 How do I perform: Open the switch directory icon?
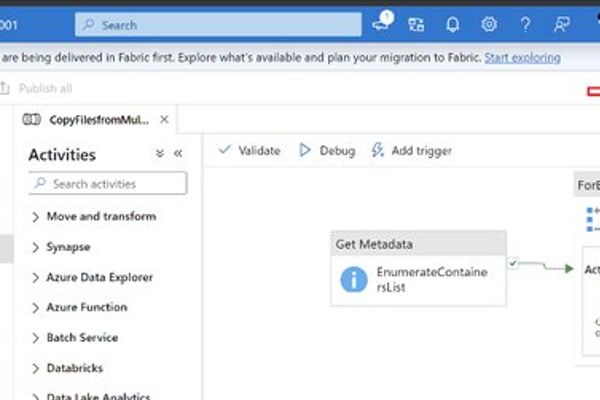point(416,25)
